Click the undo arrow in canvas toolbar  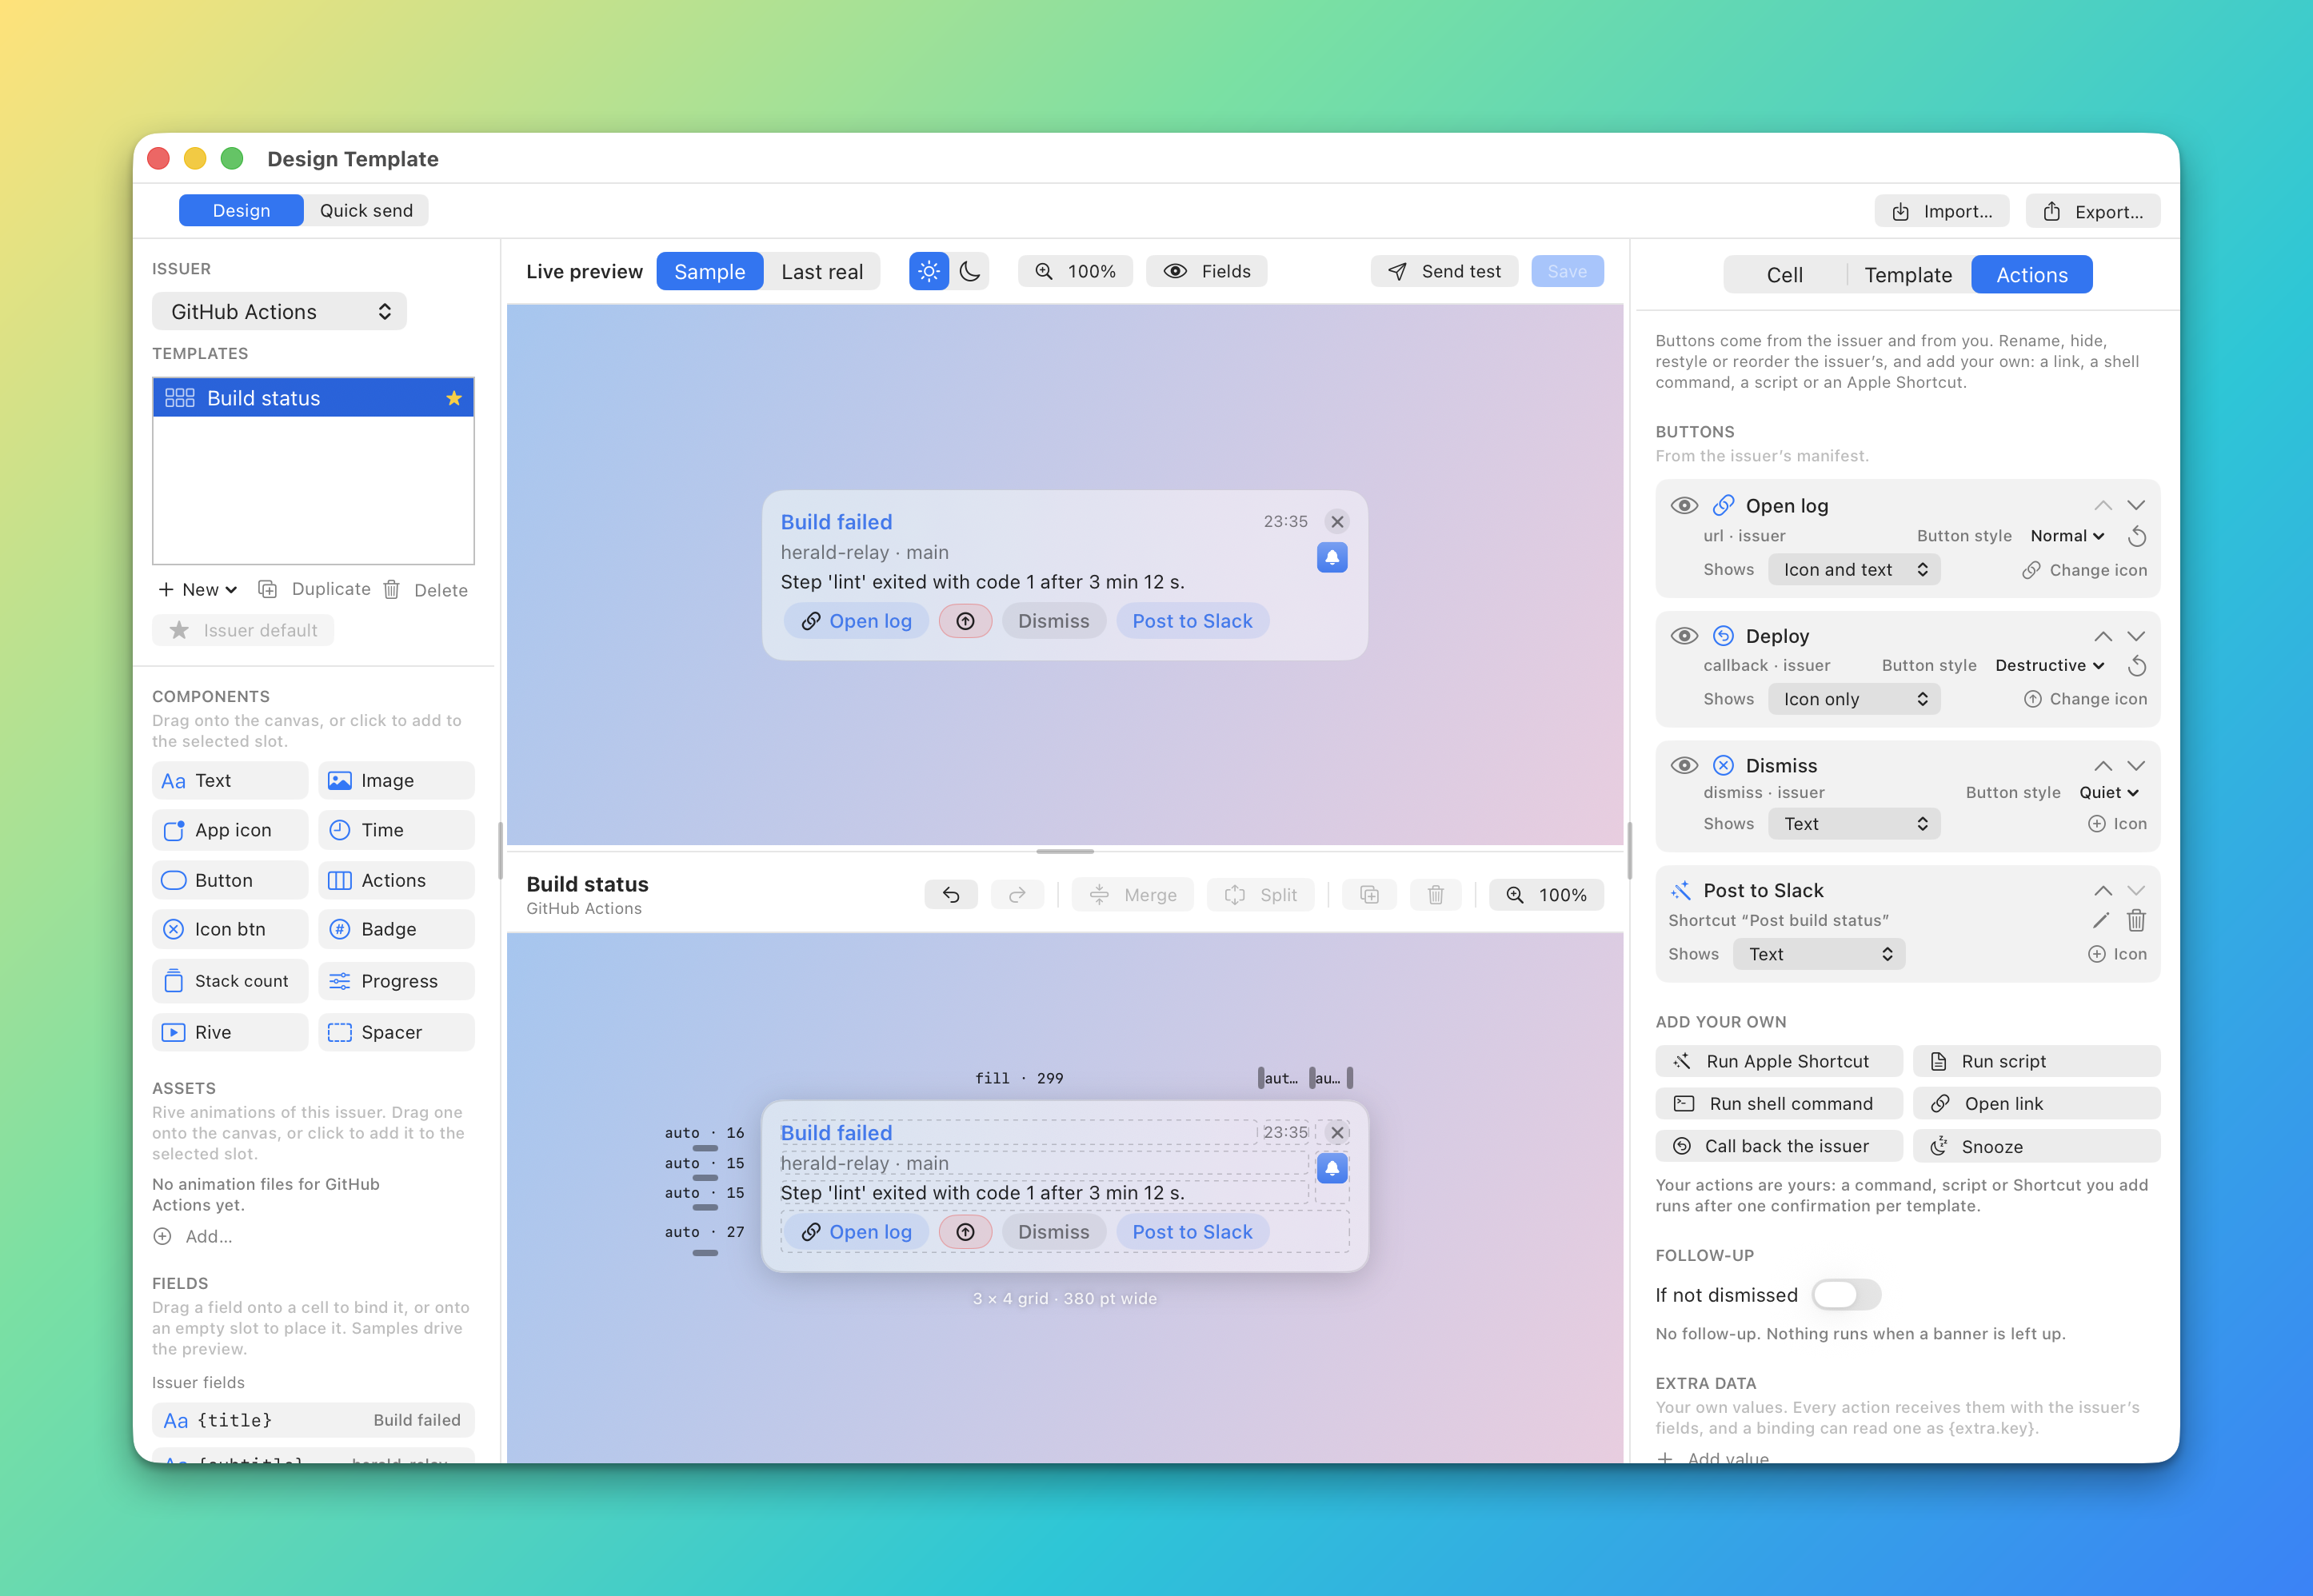(x=951, y=895)
